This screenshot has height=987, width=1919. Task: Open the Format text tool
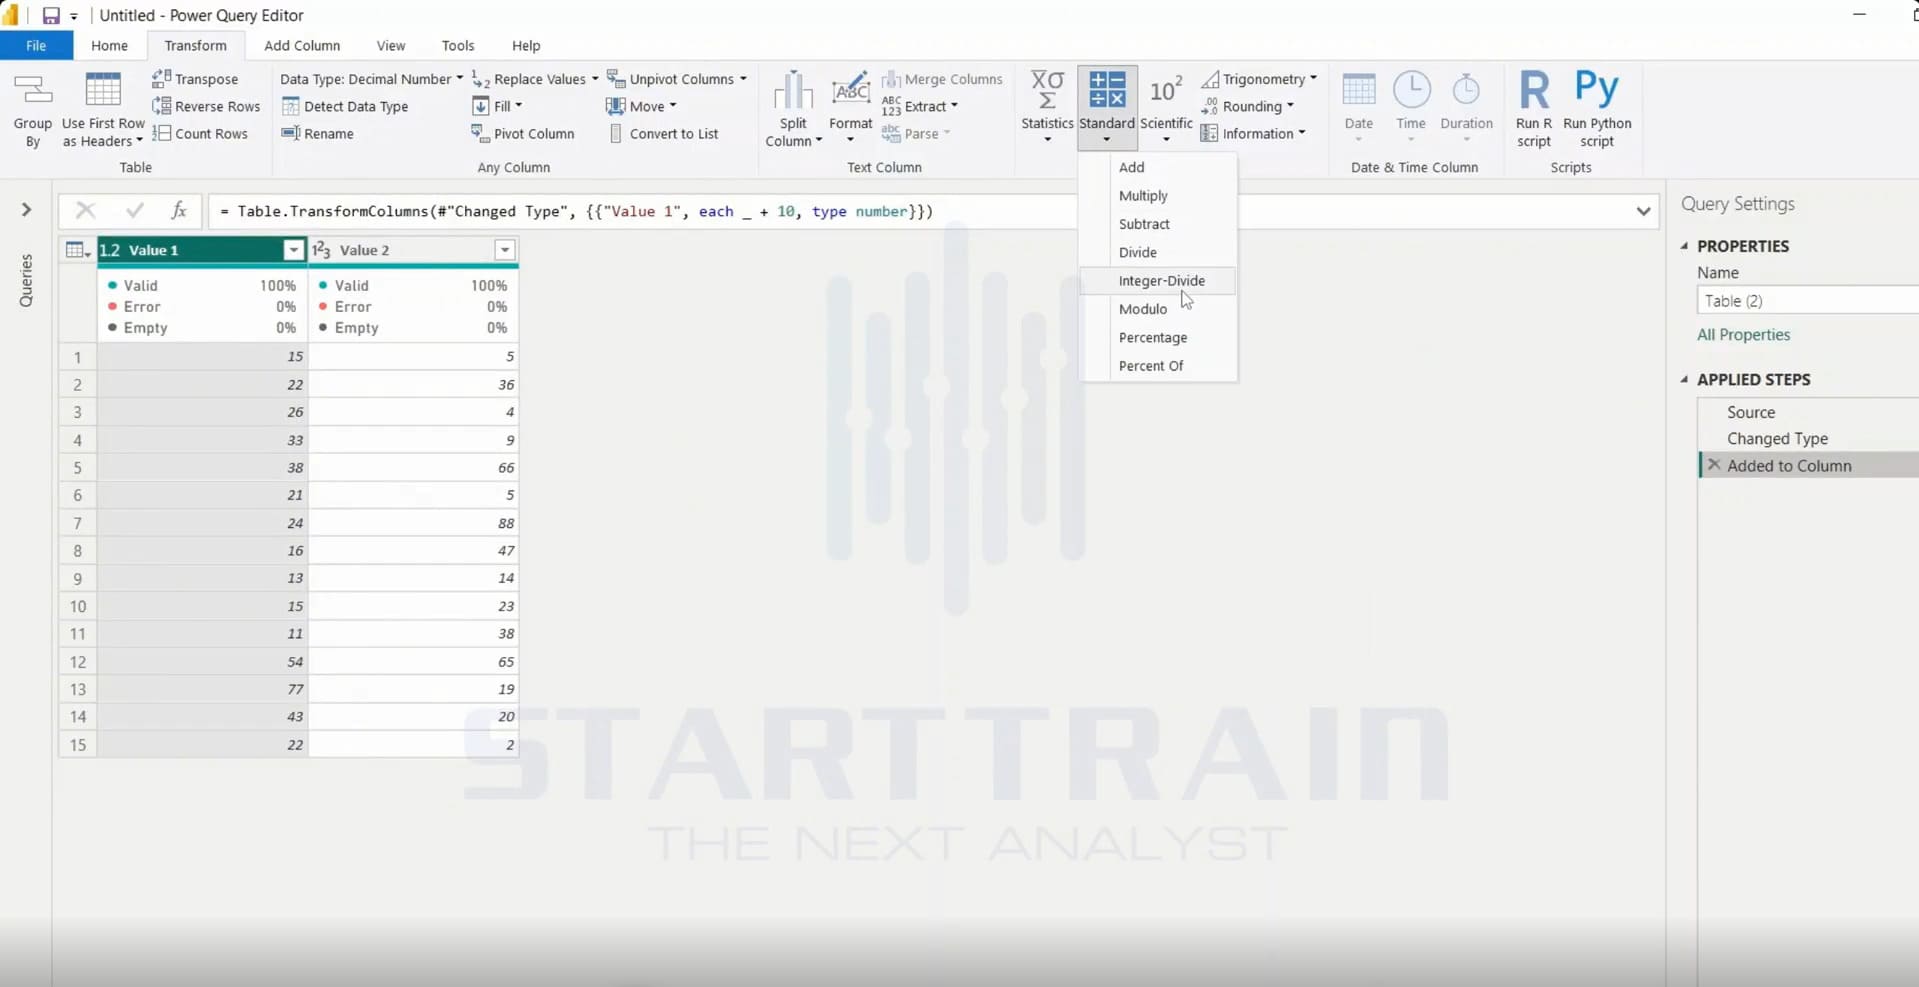pyautogui.click(x=851, y=107)
